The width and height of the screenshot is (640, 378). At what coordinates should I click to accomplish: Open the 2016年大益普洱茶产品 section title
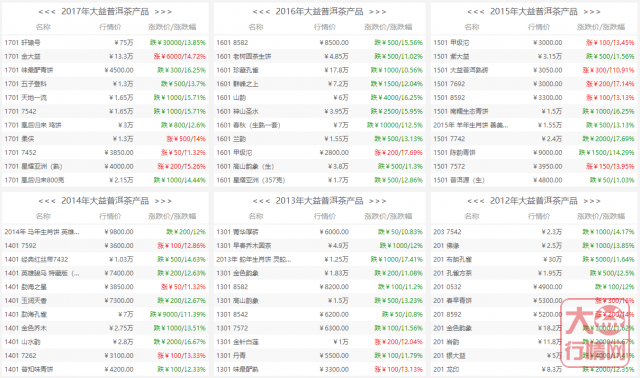[x=319, y=11]
